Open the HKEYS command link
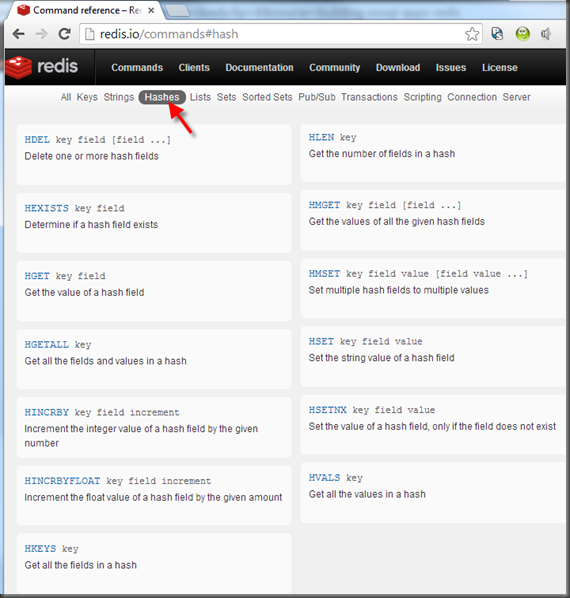The image size is (570, 598). tap(40, 549)
